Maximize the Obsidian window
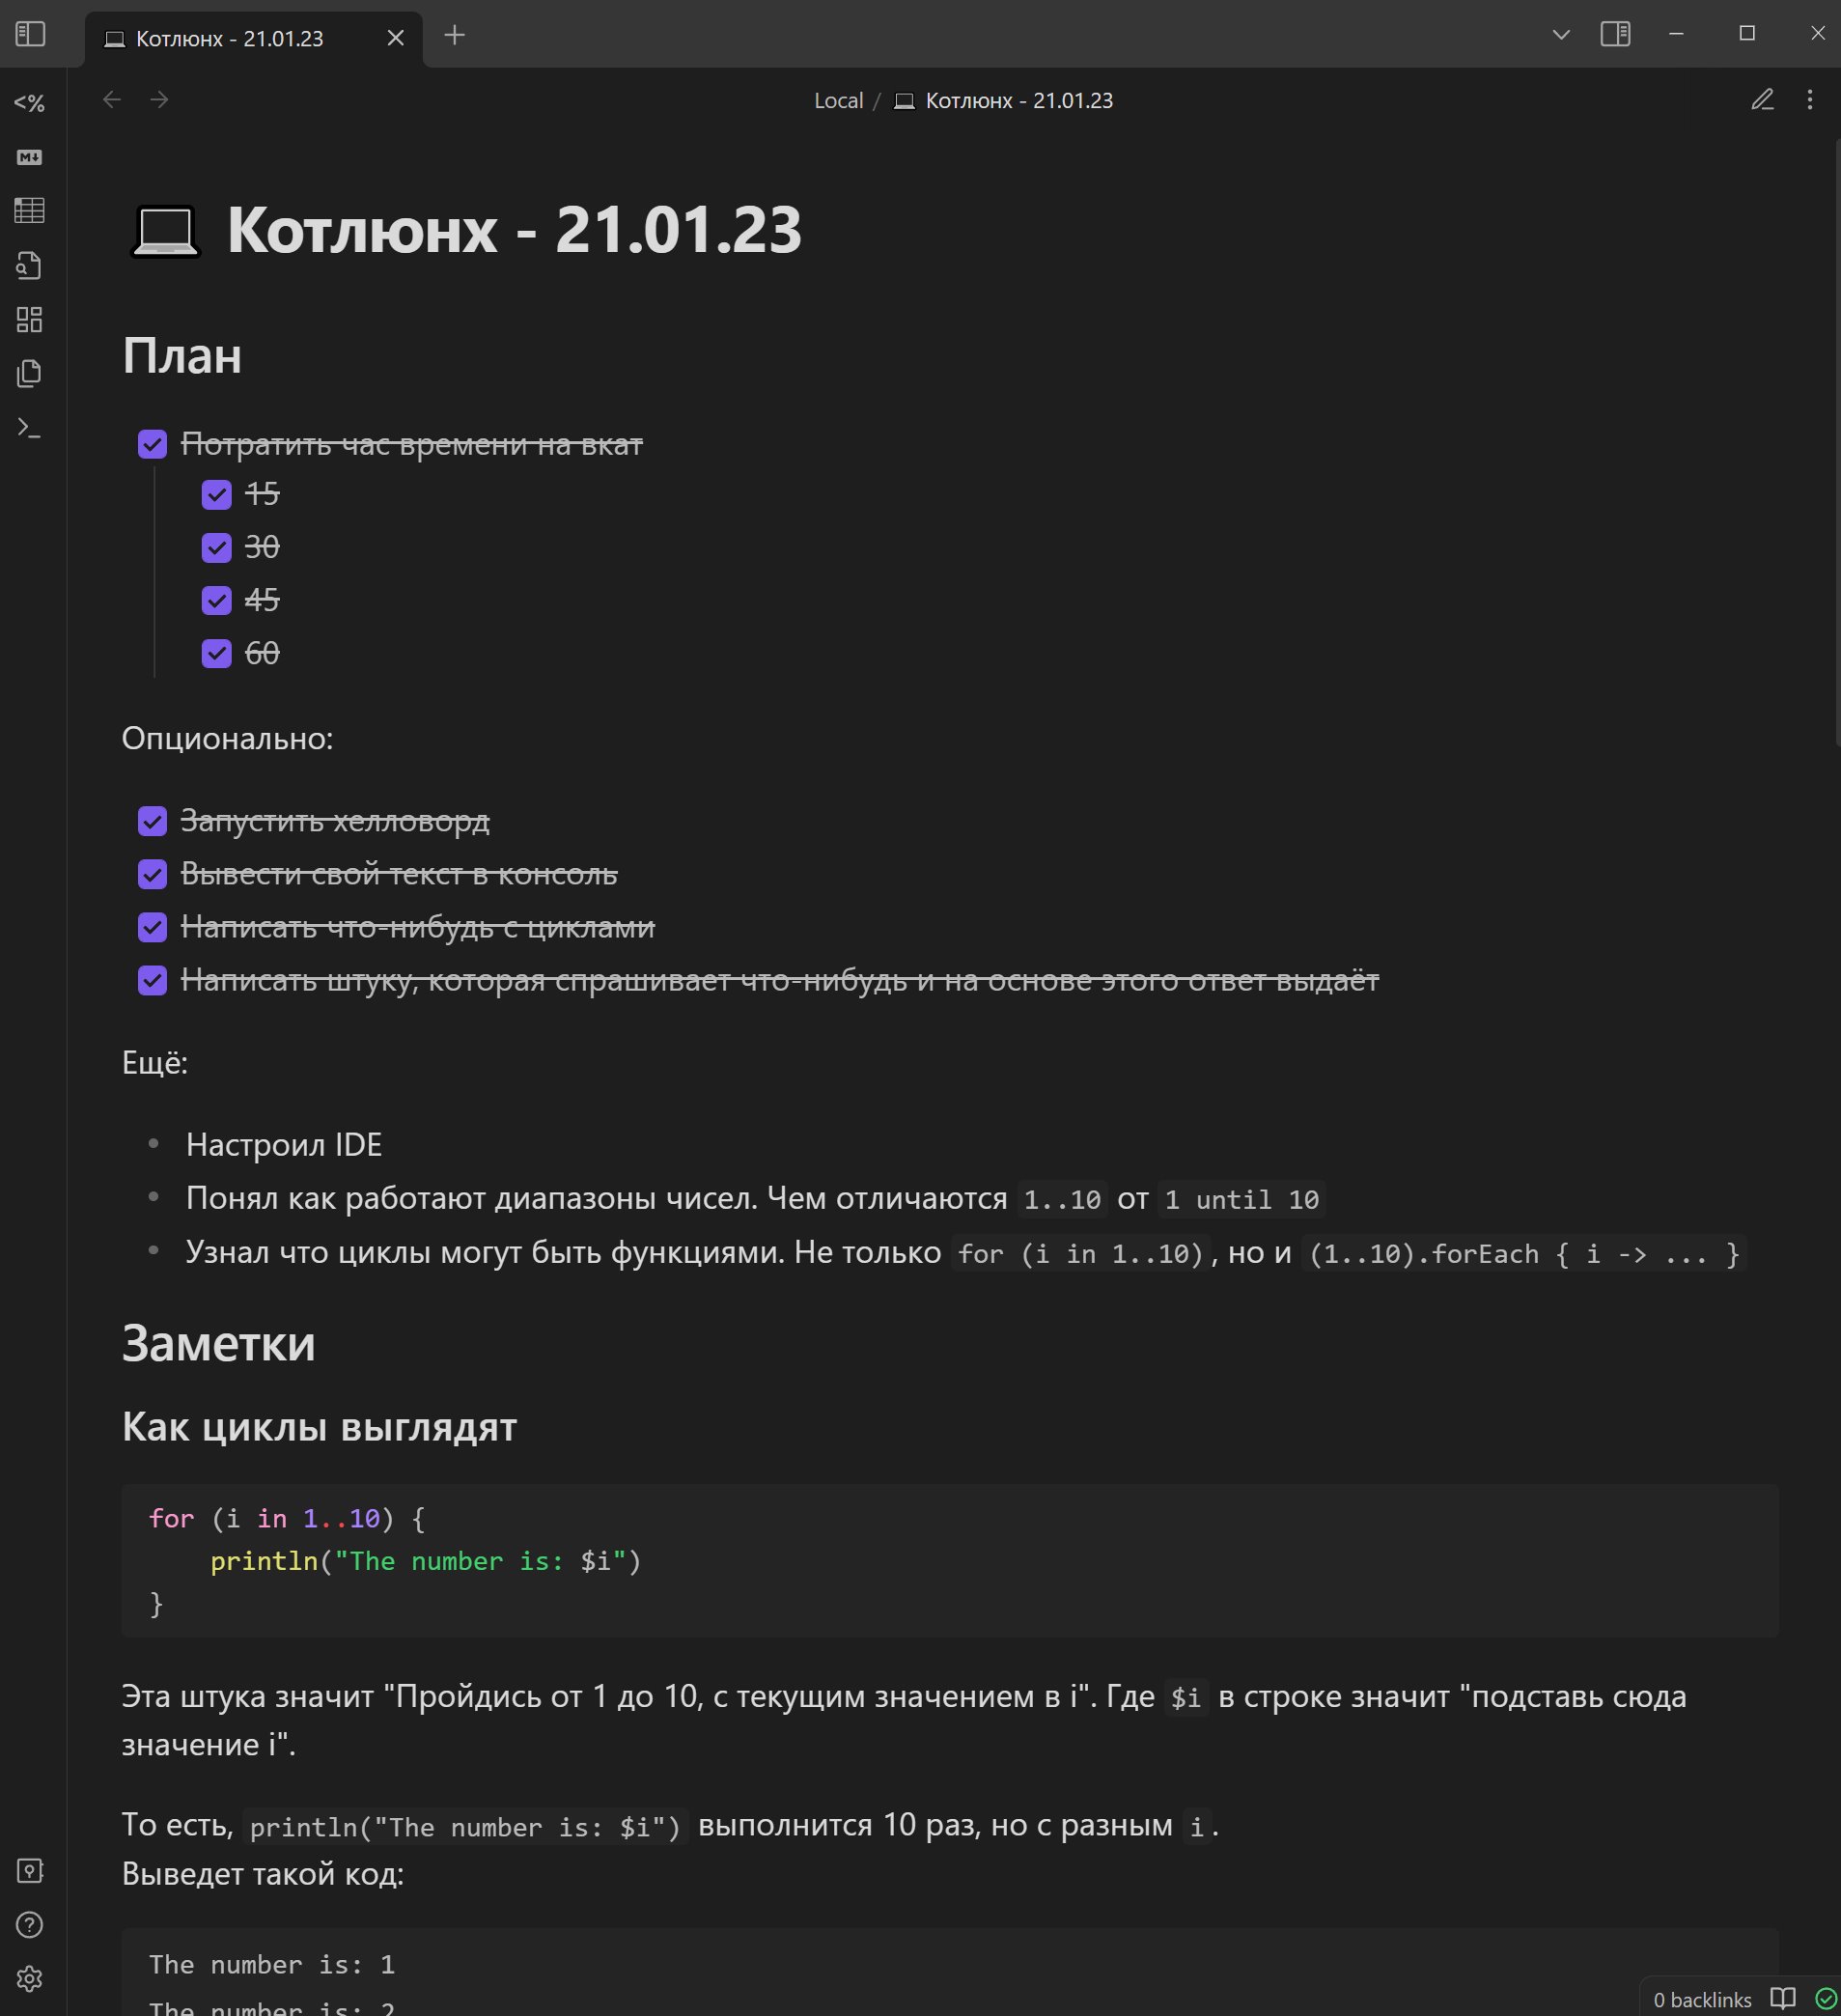Viewport: 1841px width, 2016px height. 1747,34
